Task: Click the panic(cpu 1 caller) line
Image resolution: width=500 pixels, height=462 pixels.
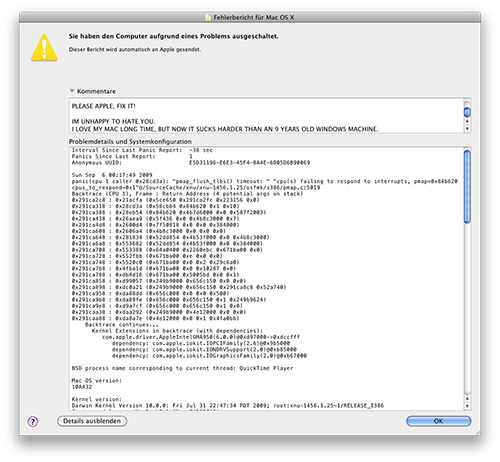Action: (x=265, y=181)
